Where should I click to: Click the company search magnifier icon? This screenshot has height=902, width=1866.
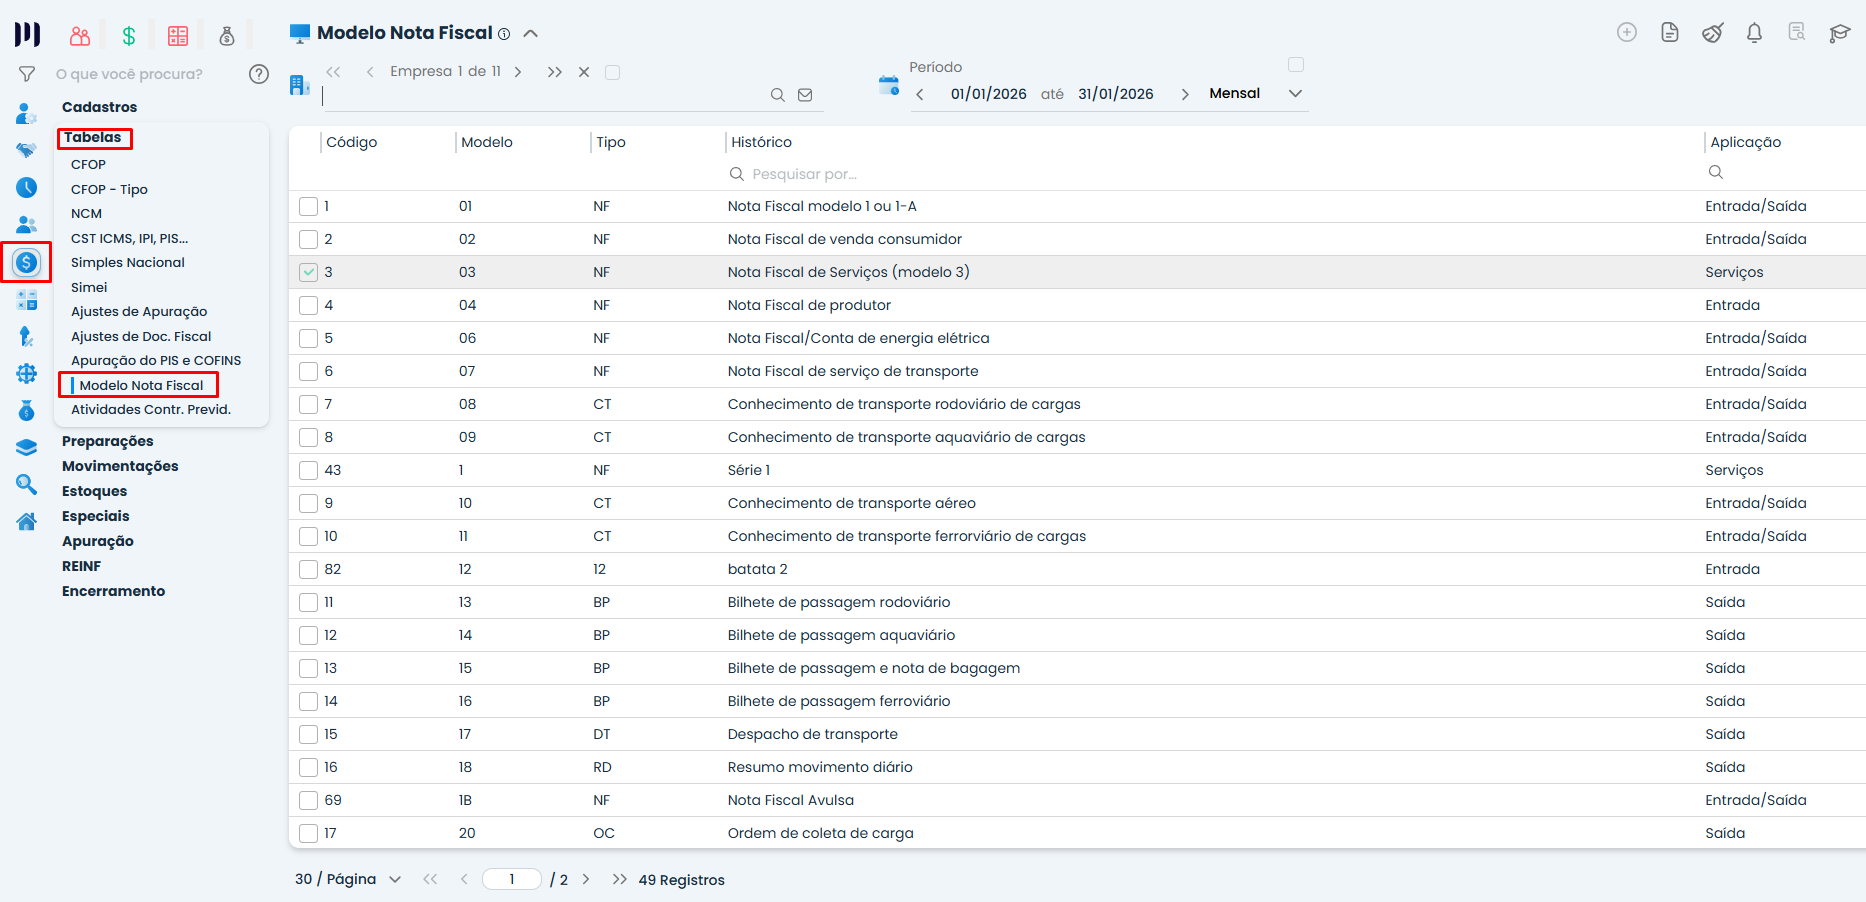click(x=777, y=95)
